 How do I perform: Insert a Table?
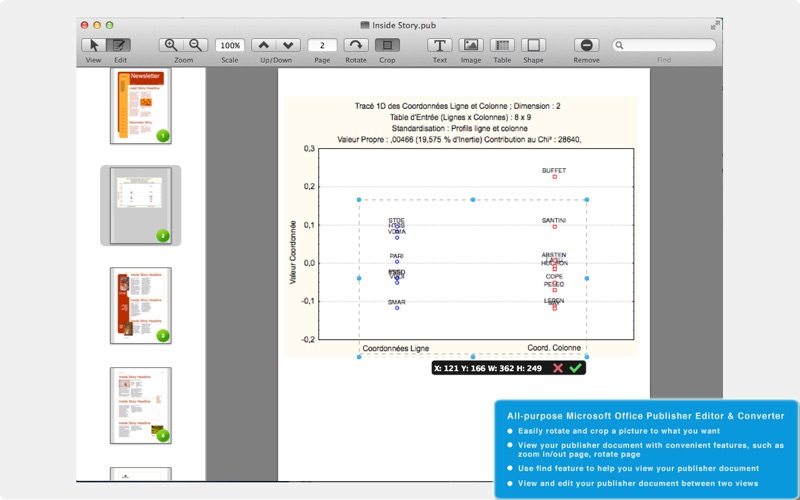[x=502, y=45]
